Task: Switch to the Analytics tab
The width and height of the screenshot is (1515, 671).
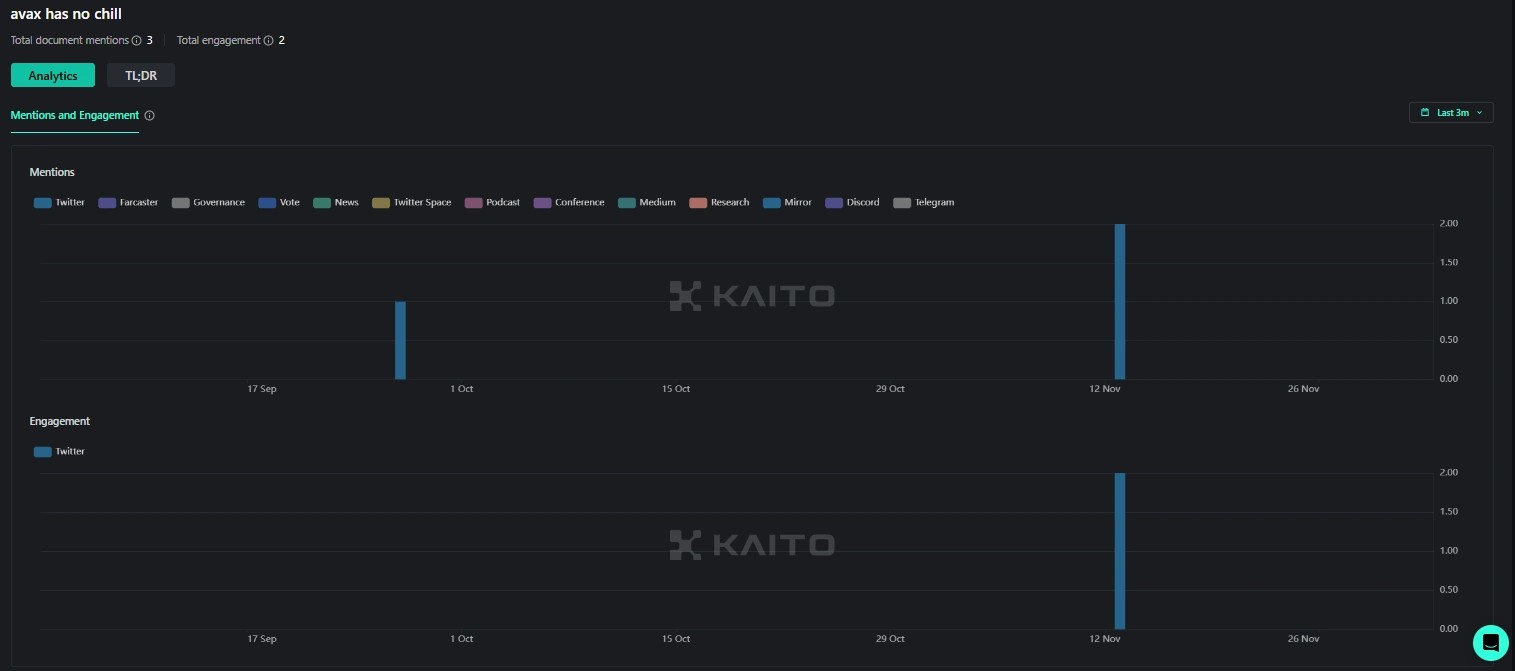Action: point(53,76)
